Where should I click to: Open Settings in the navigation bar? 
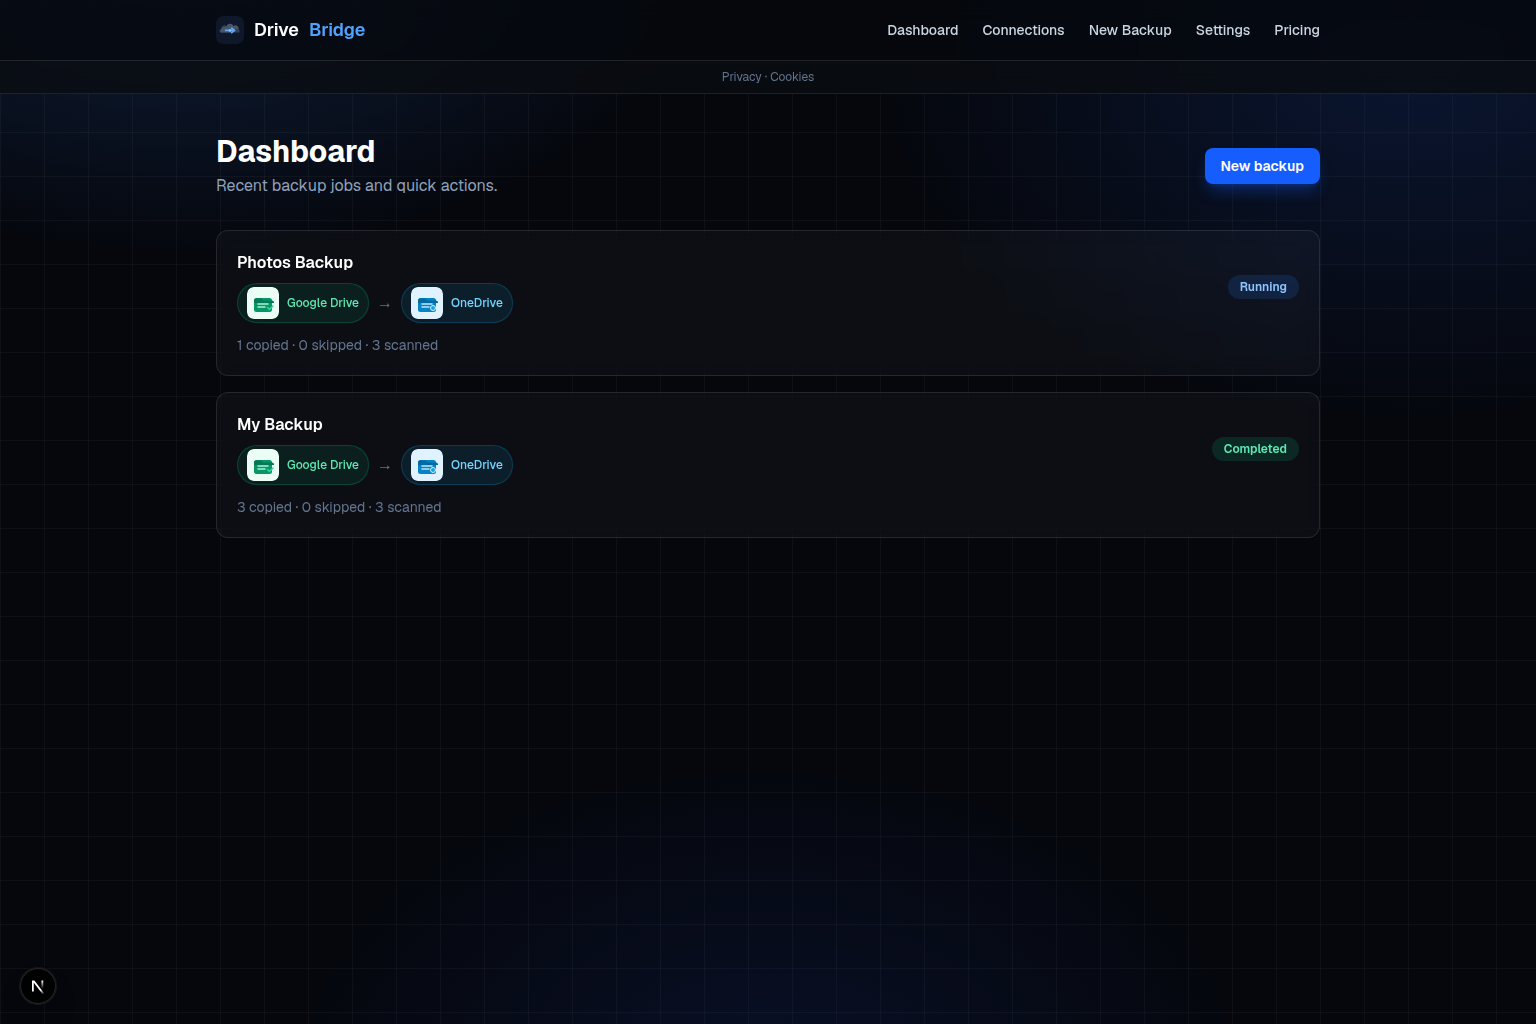1223,30
